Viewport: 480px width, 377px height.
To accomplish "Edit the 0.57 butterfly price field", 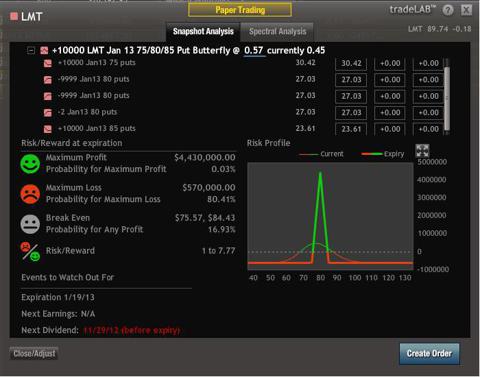I will [x=254, y=51].
